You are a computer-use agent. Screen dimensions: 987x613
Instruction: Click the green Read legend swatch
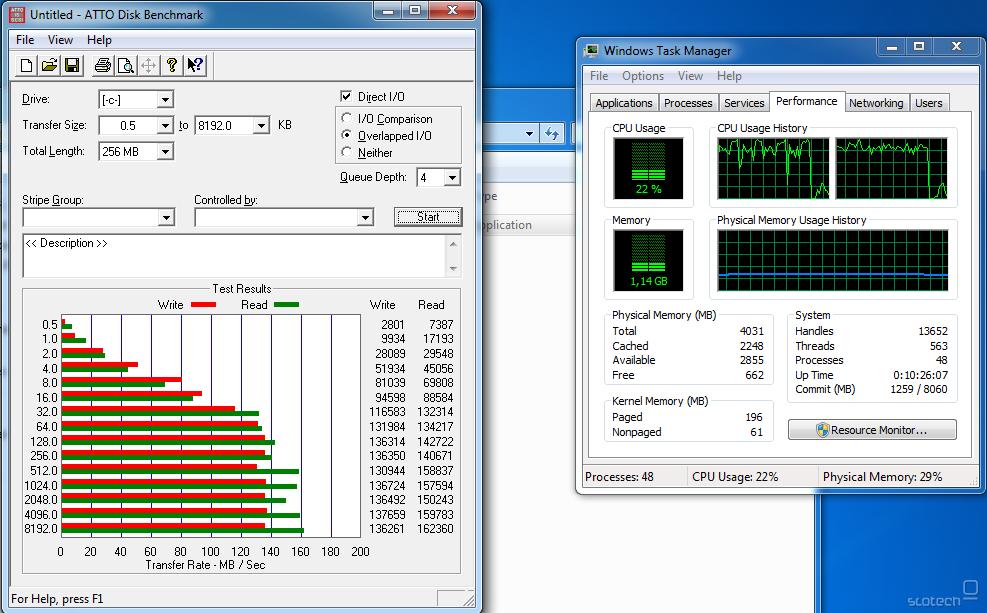click(x=286, y=305)
